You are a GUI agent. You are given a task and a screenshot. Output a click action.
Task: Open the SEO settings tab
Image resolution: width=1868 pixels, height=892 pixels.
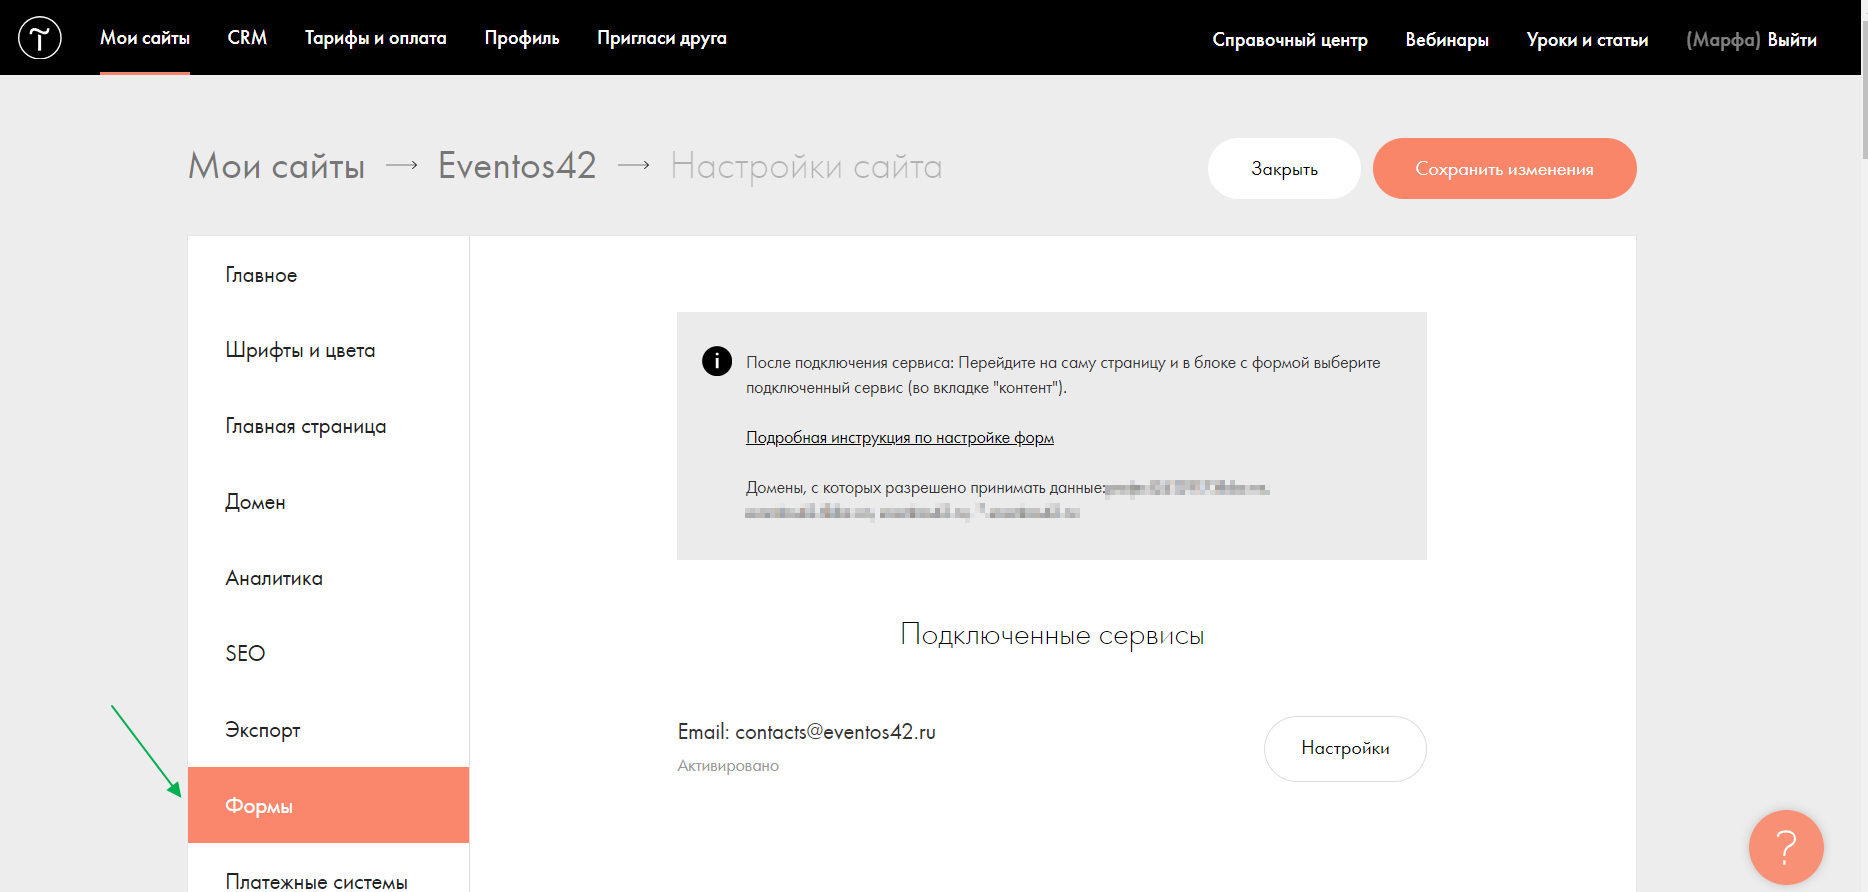pyautogui.click(x=245, y=654)
